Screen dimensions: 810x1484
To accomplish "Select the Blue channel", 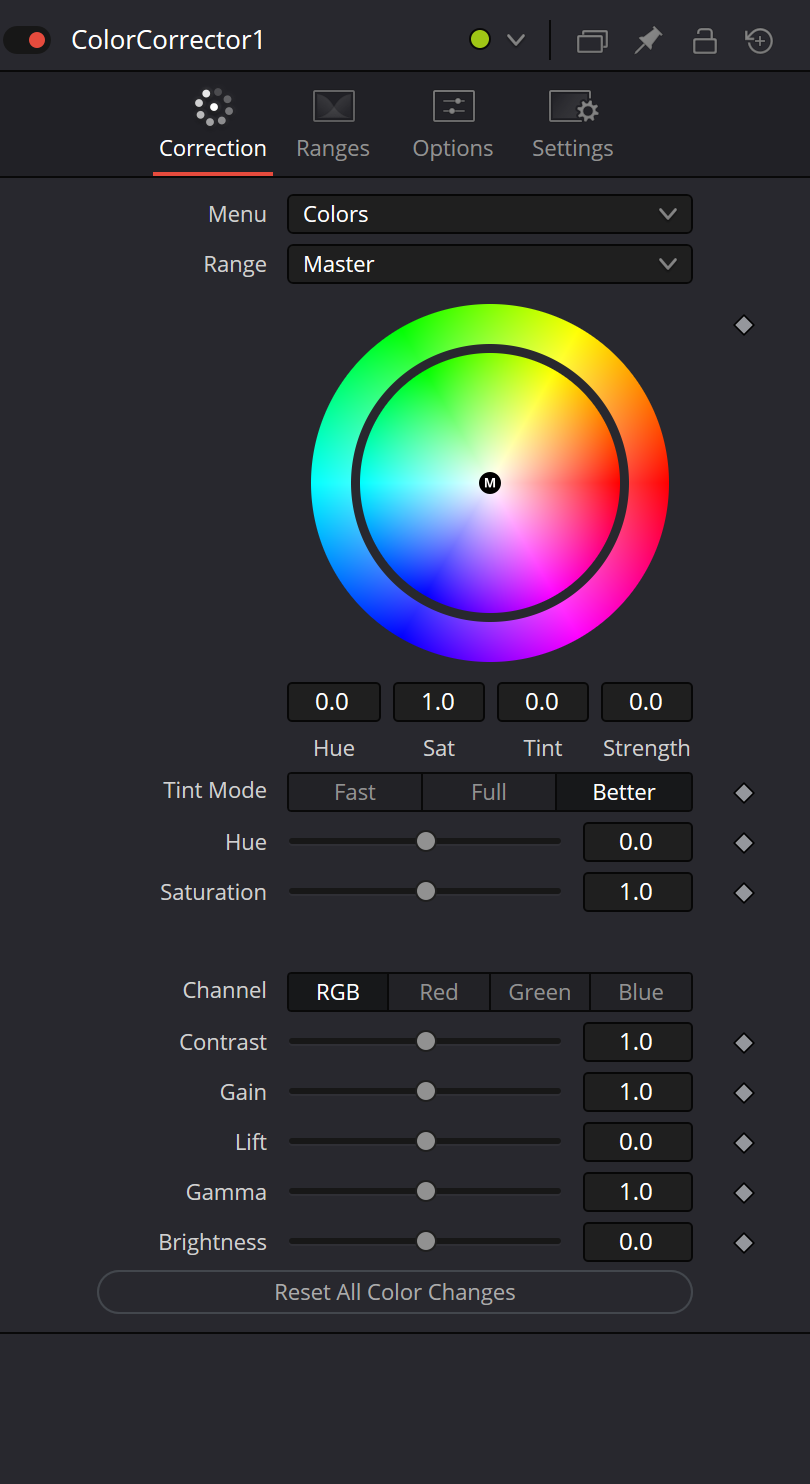I will [641, 992].
